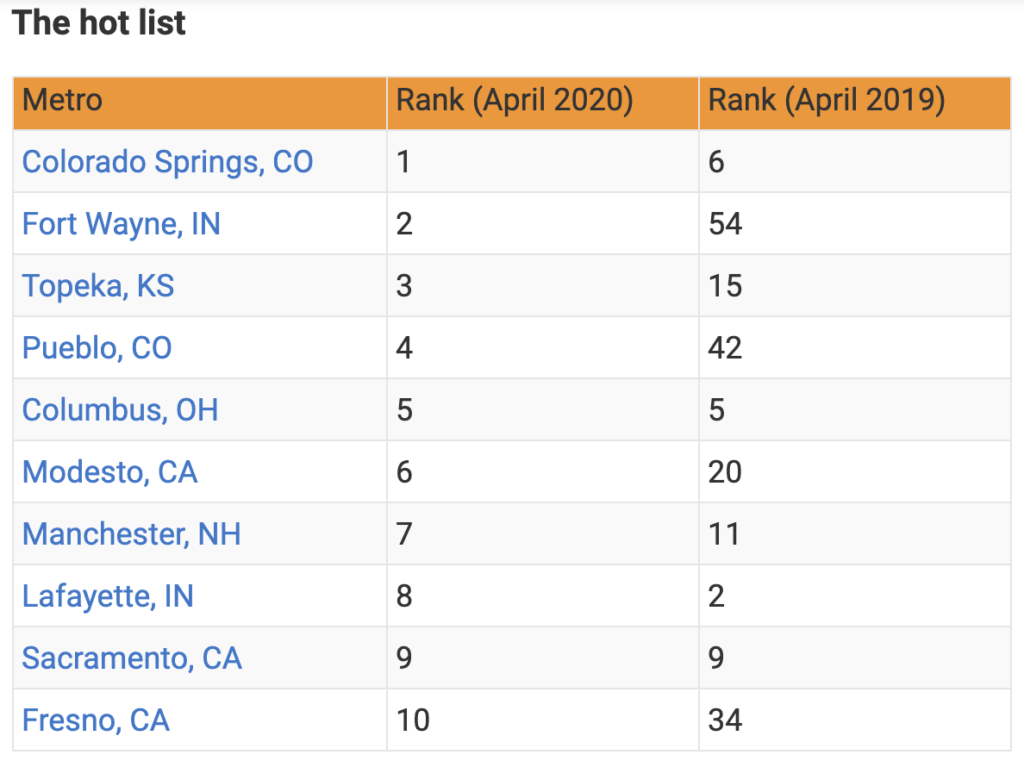
Task: Open the Colorado Springs, CO link
Action: click(x=168, y=162)
